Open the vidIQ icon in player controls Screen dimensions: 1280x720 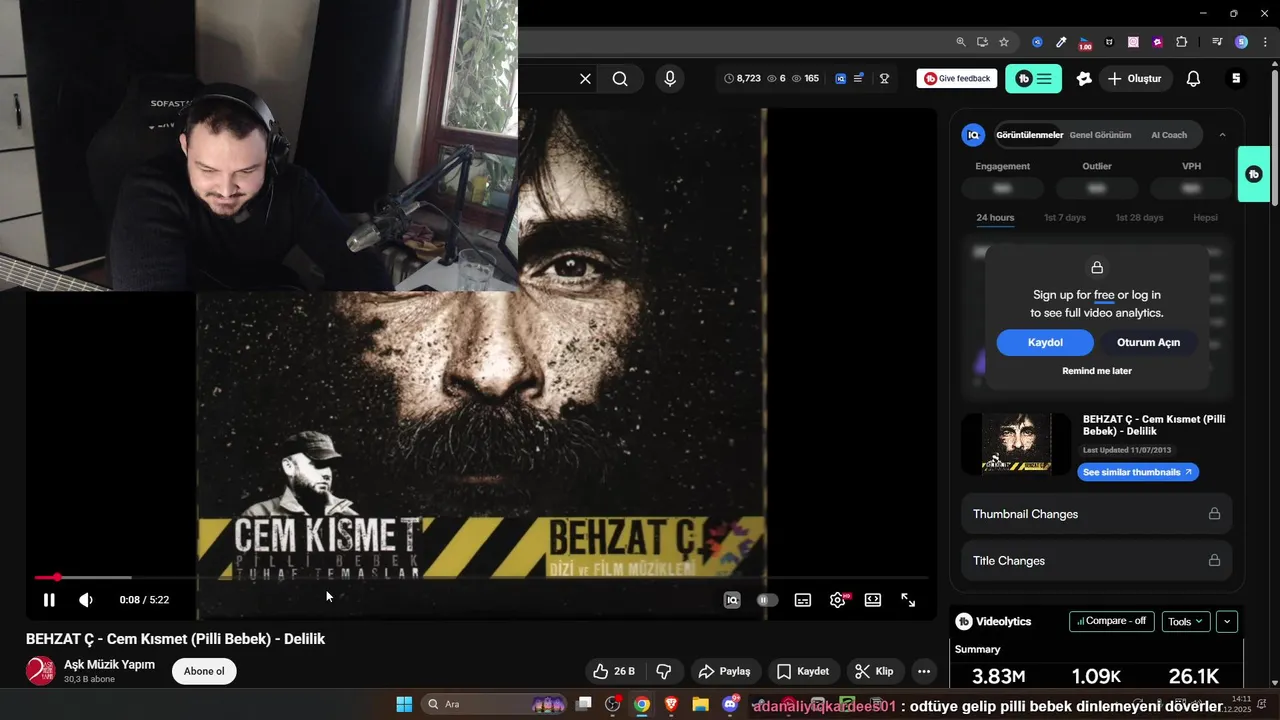coord(732,600)
